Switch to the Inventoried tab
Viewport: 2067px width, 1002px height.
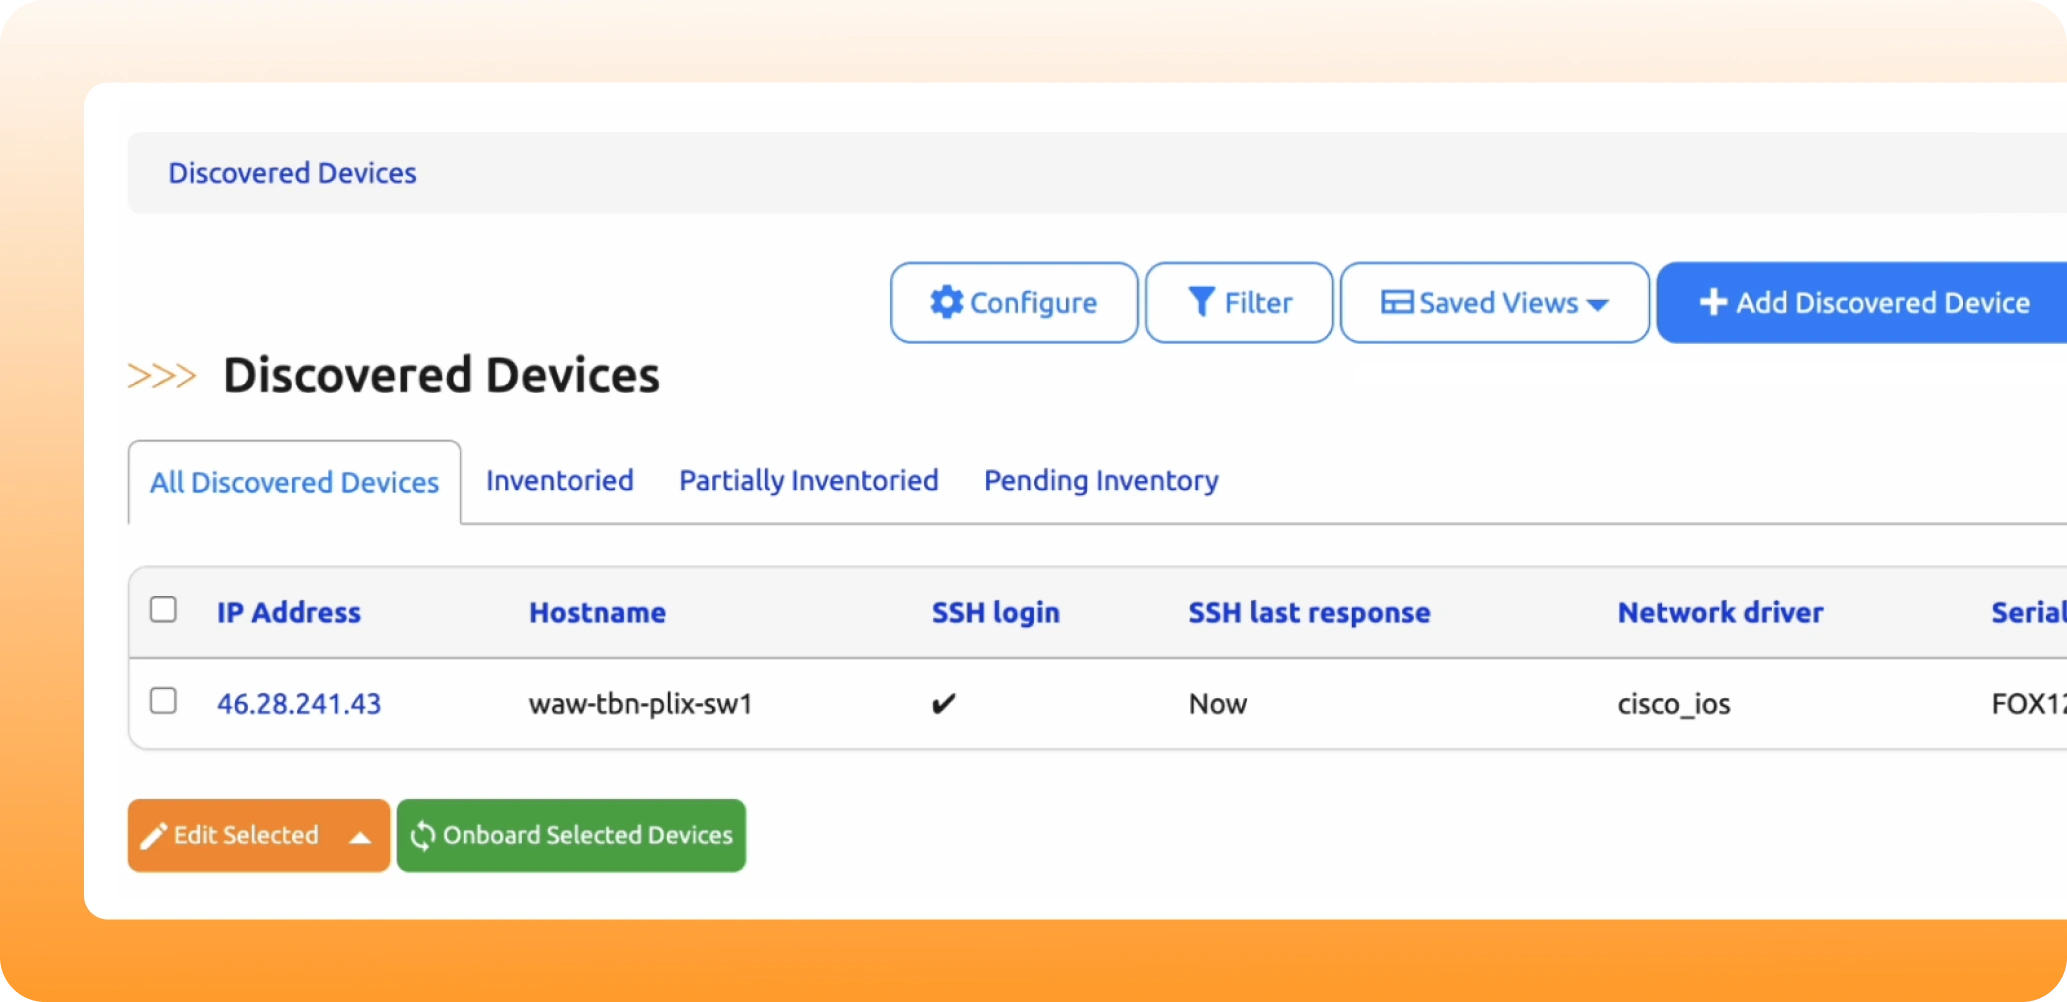(559, 481)
